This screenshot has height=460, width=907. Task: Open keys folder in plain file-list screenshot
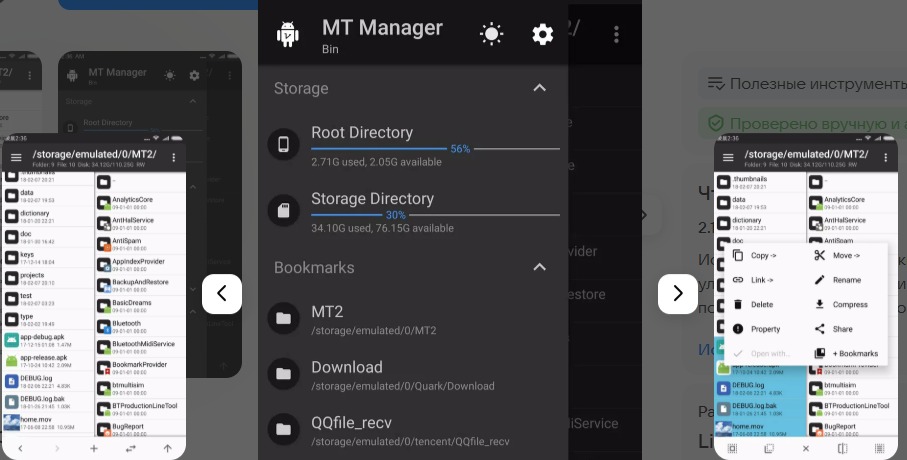(x=48, y=258)
